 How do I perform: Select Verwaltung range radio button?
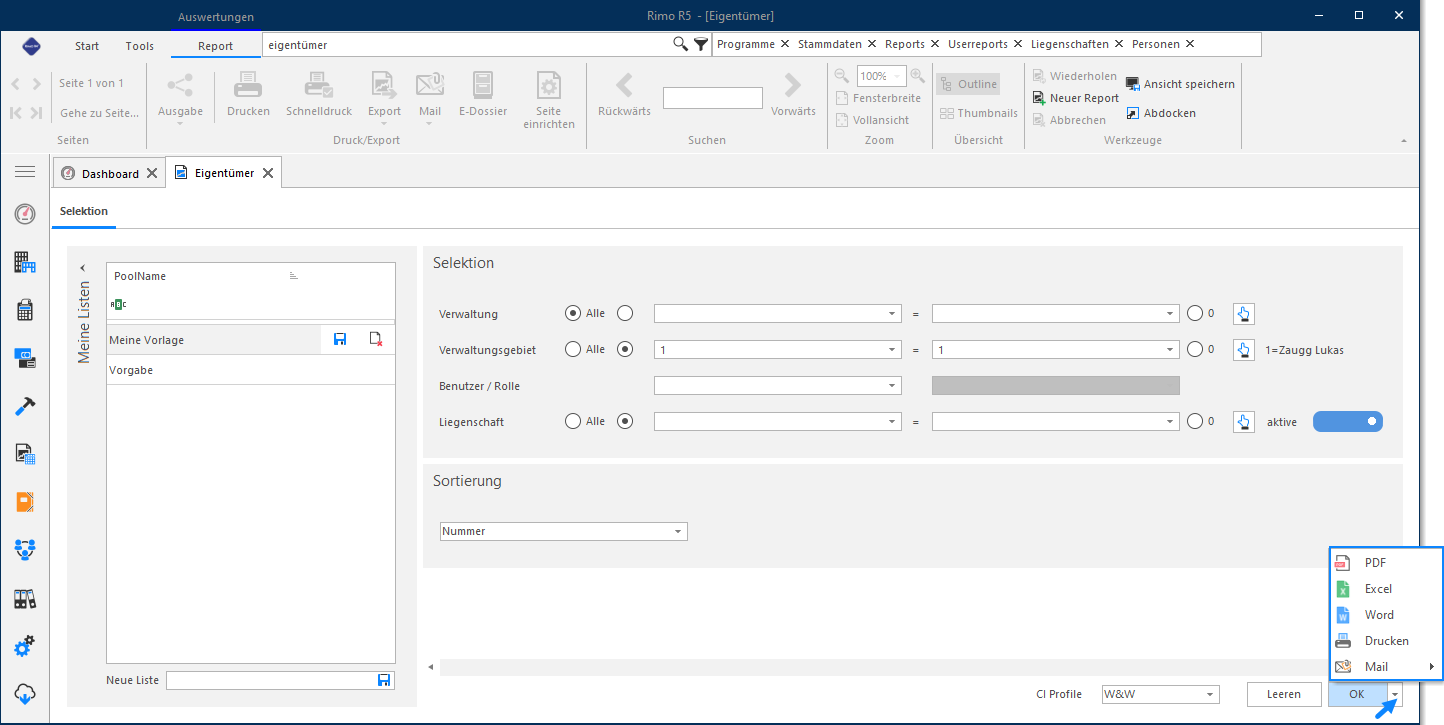tap(625, 313)
